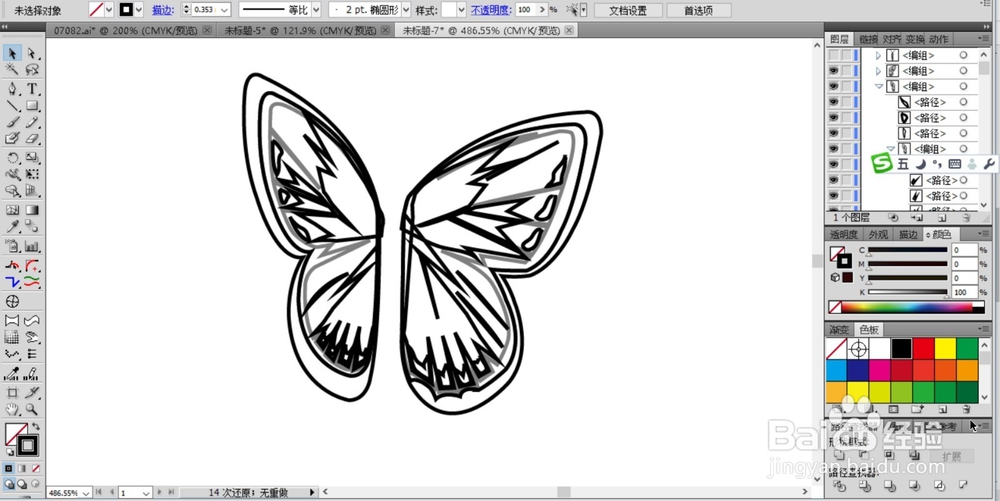1000x501 pixels.
Task: Click target circle of first path row
Action: pyautogui.click(x=963, y=102)
